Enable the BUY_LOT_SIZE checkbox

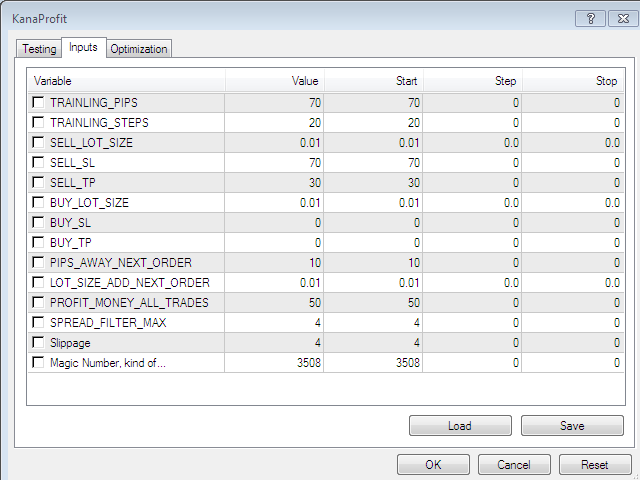pos(38,202)
